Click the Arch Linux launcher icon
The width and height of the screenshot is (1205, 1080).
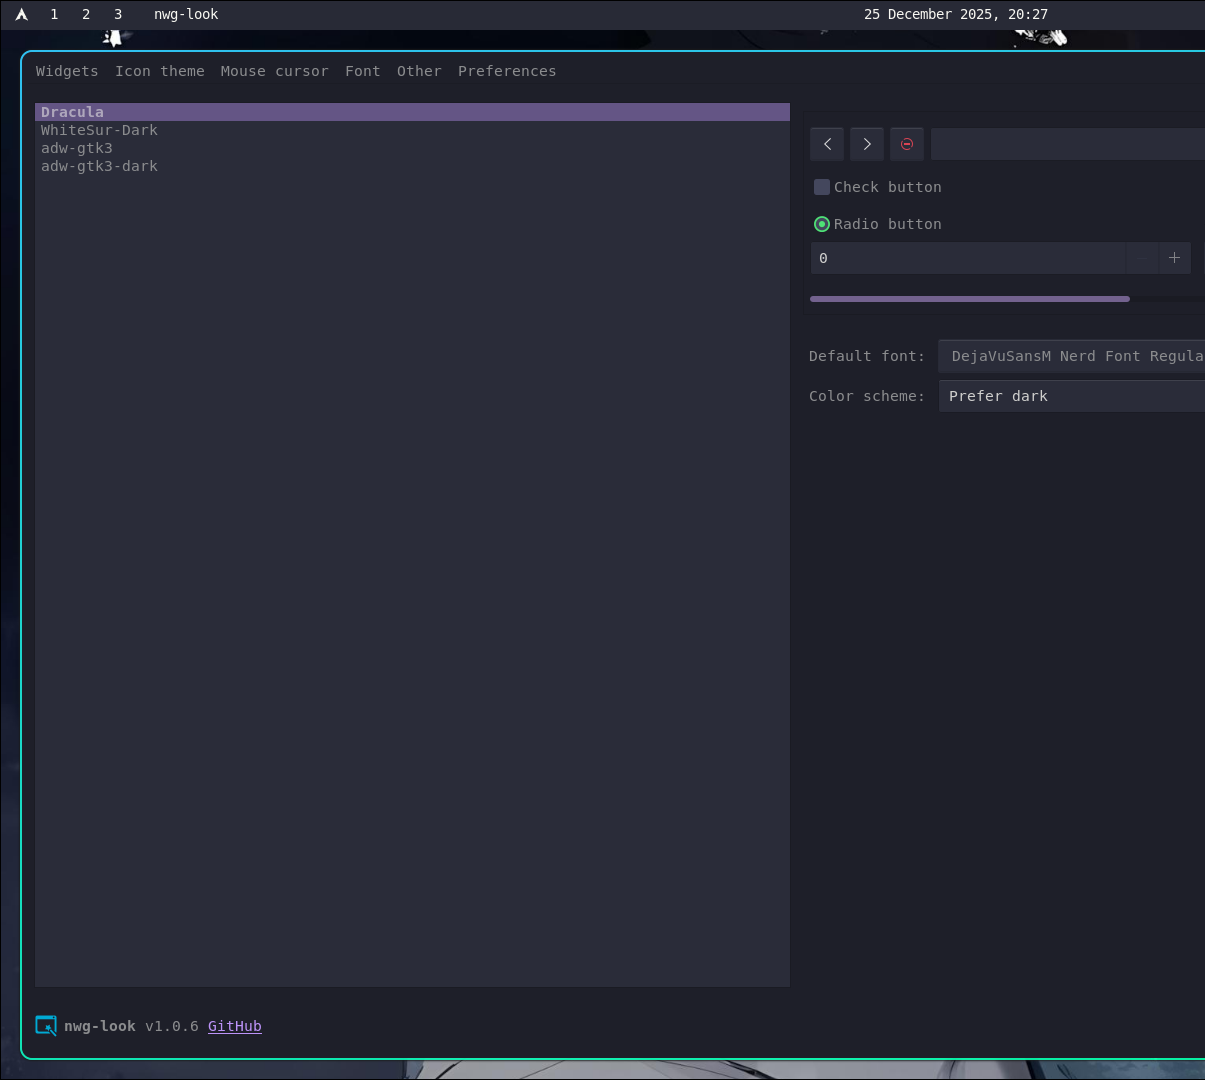point(21,14)
